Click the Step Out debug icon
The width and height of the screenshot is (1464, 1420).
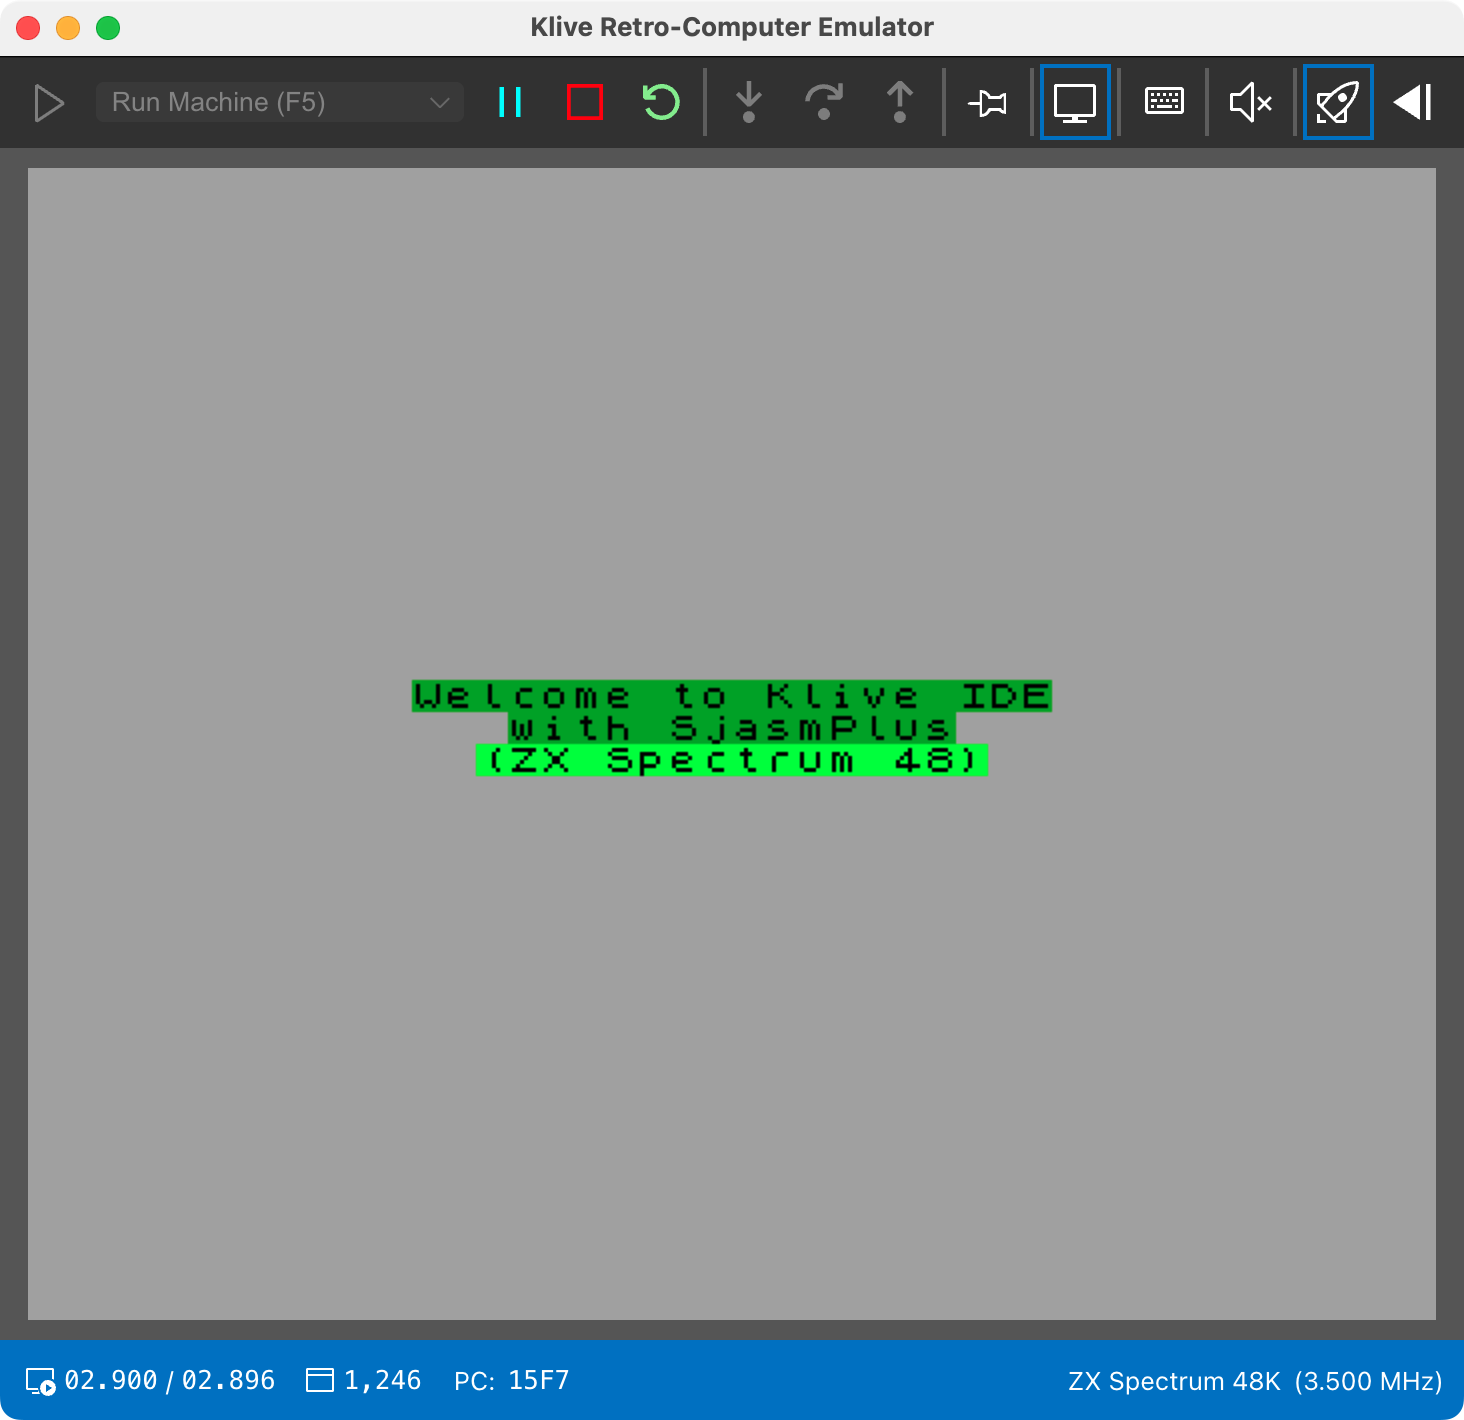click(900, 102)
